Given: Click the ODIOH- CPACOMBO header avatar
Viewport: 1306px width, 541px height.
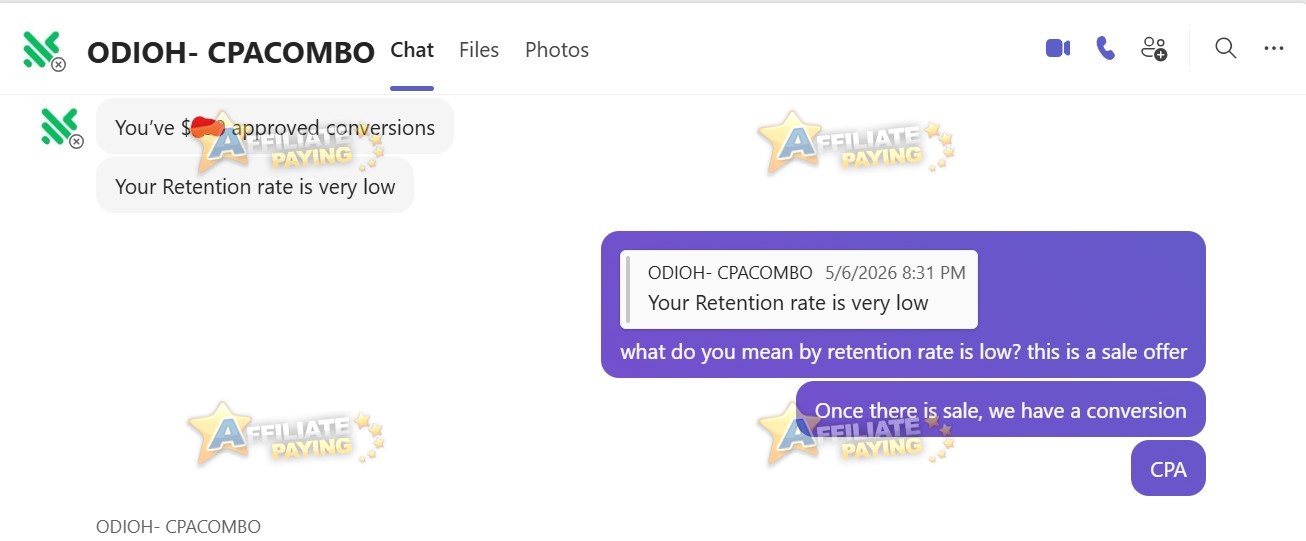Looking at the screenshot, I should click(44, 50).
